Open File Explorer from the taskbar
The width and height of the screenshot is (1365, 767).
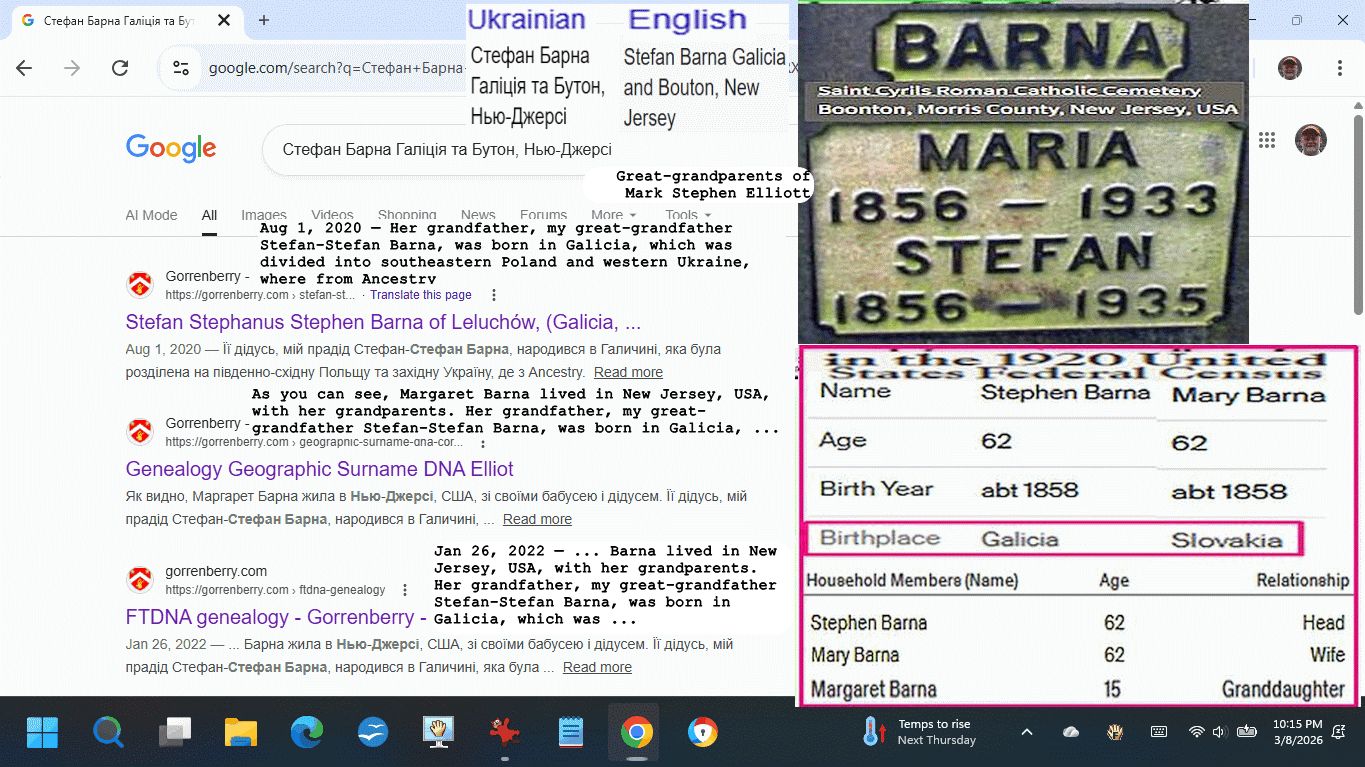[x=241, y=733]
